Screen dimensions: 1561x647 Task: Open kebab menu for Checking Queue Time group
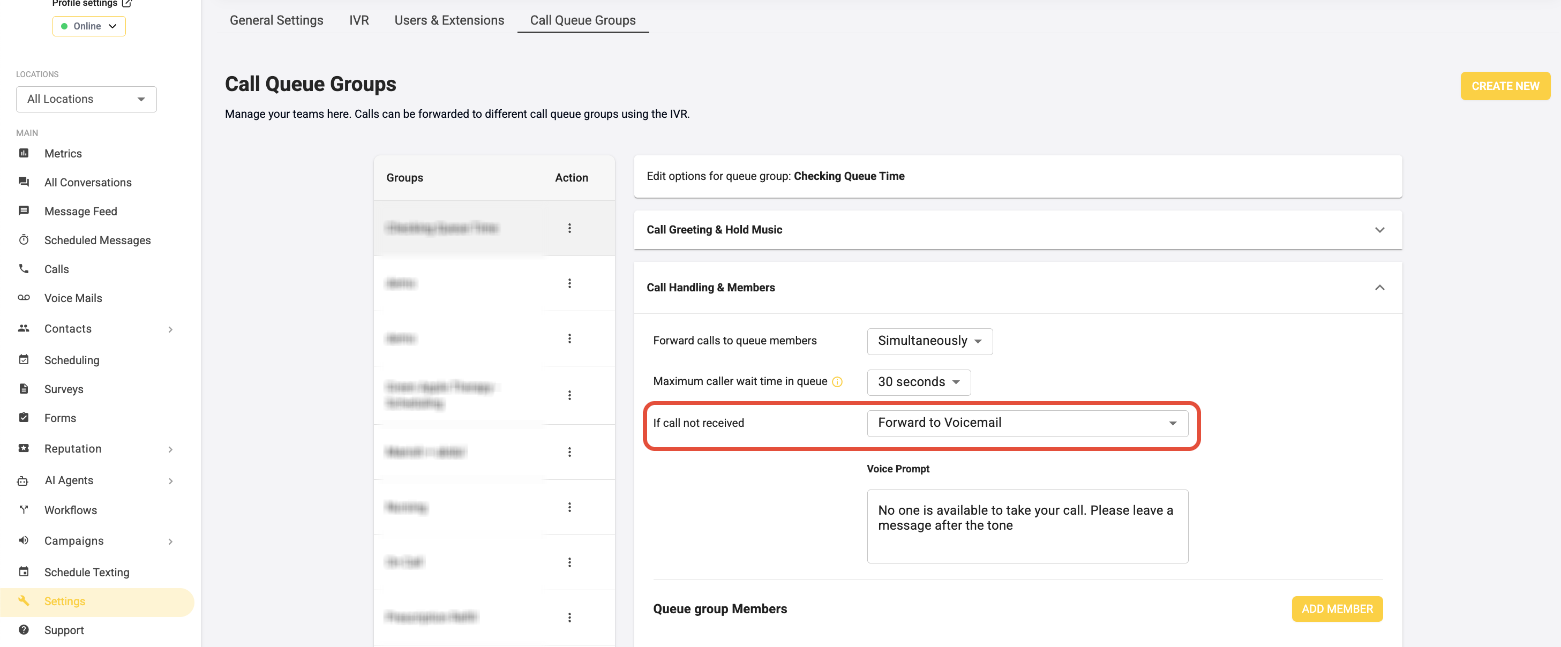(570, 228)
